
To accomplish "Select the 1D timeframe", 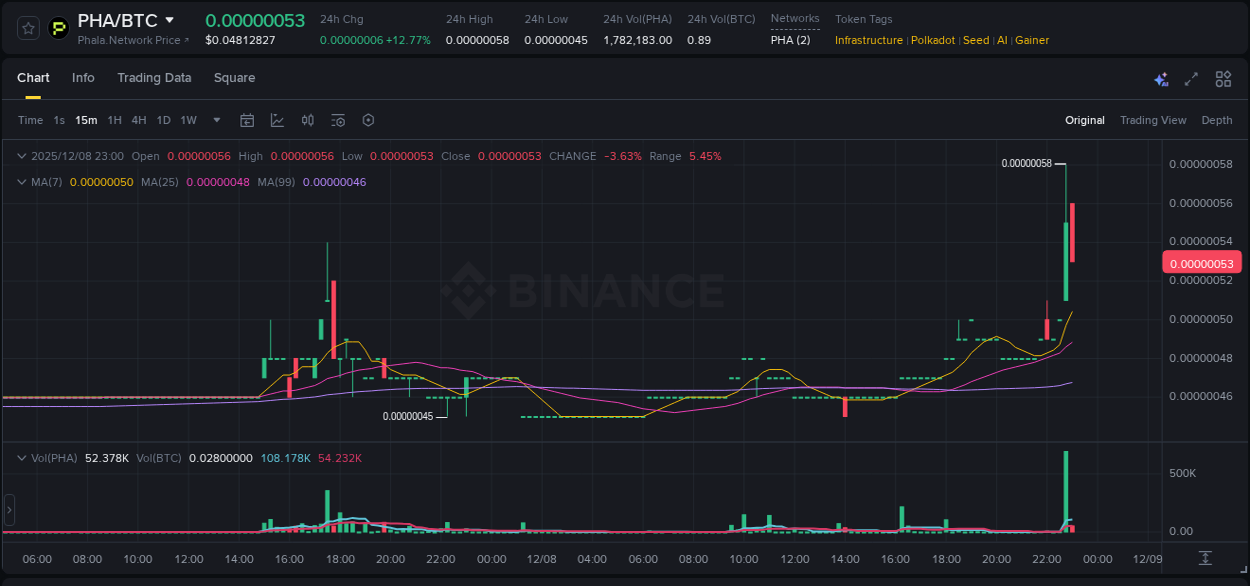I will tap(163, 120).
